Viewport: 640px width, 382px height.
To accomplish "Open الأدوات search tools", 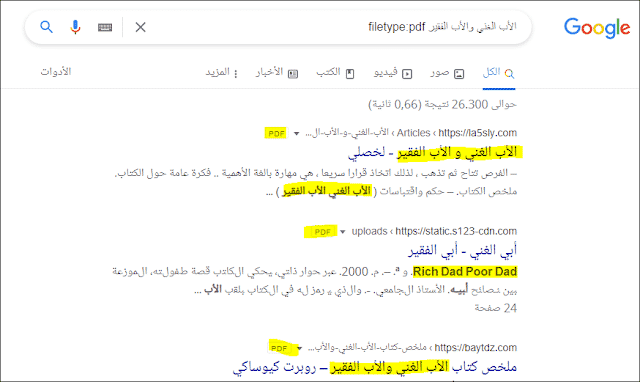I will click(56, 72).
